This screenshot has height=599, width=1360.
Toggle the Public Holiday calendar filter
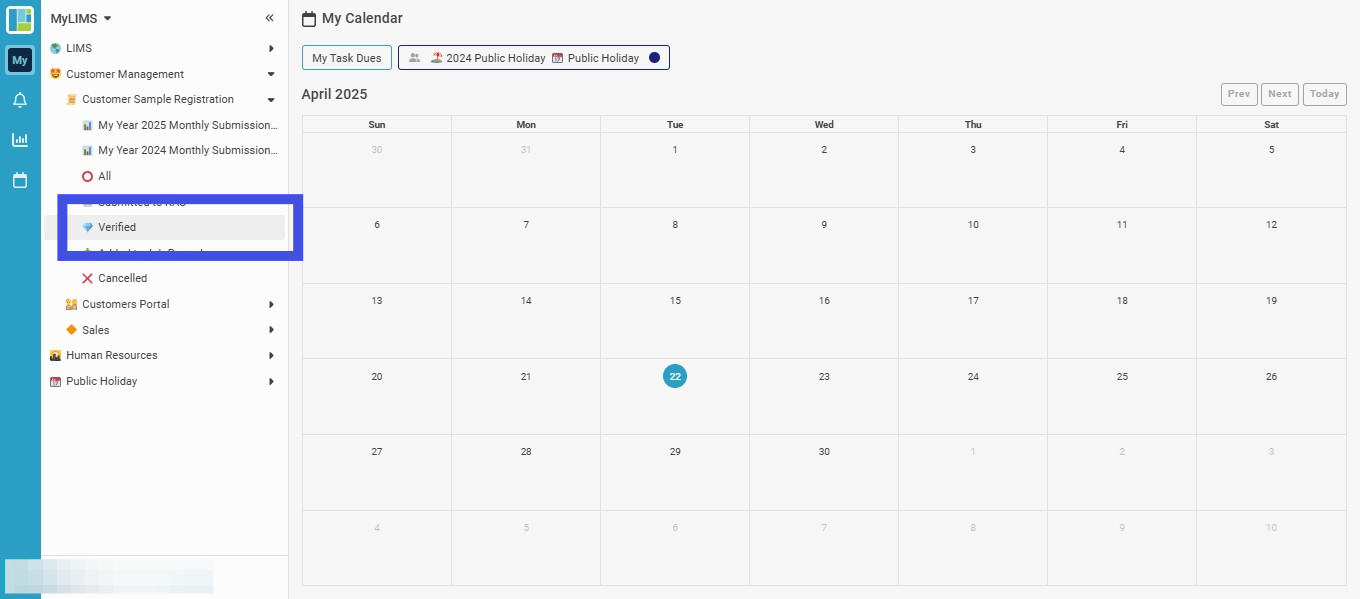595,58
